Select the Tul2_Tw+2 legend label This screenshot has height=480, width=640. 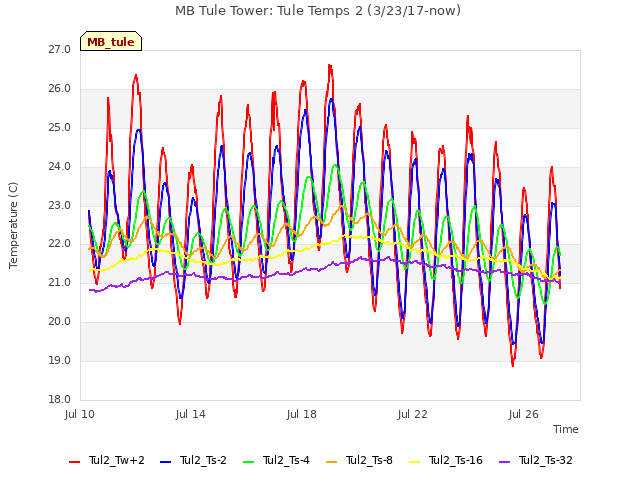117,460
